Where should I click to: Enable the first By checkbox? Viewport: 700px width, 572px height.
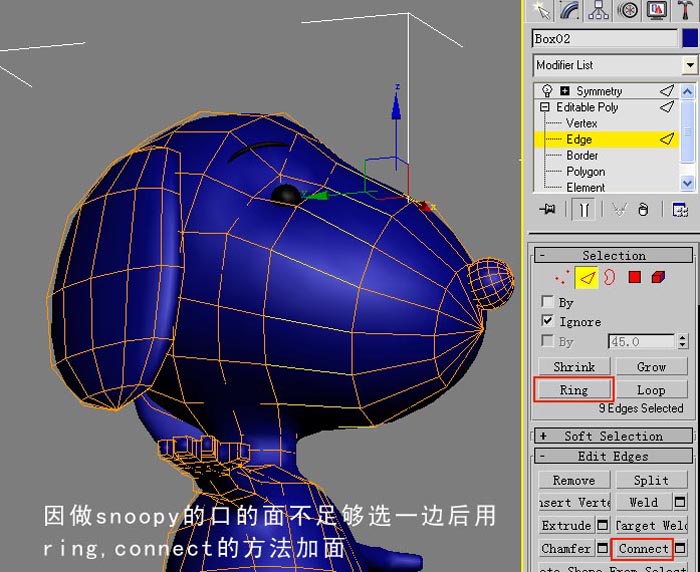point(548,301)
